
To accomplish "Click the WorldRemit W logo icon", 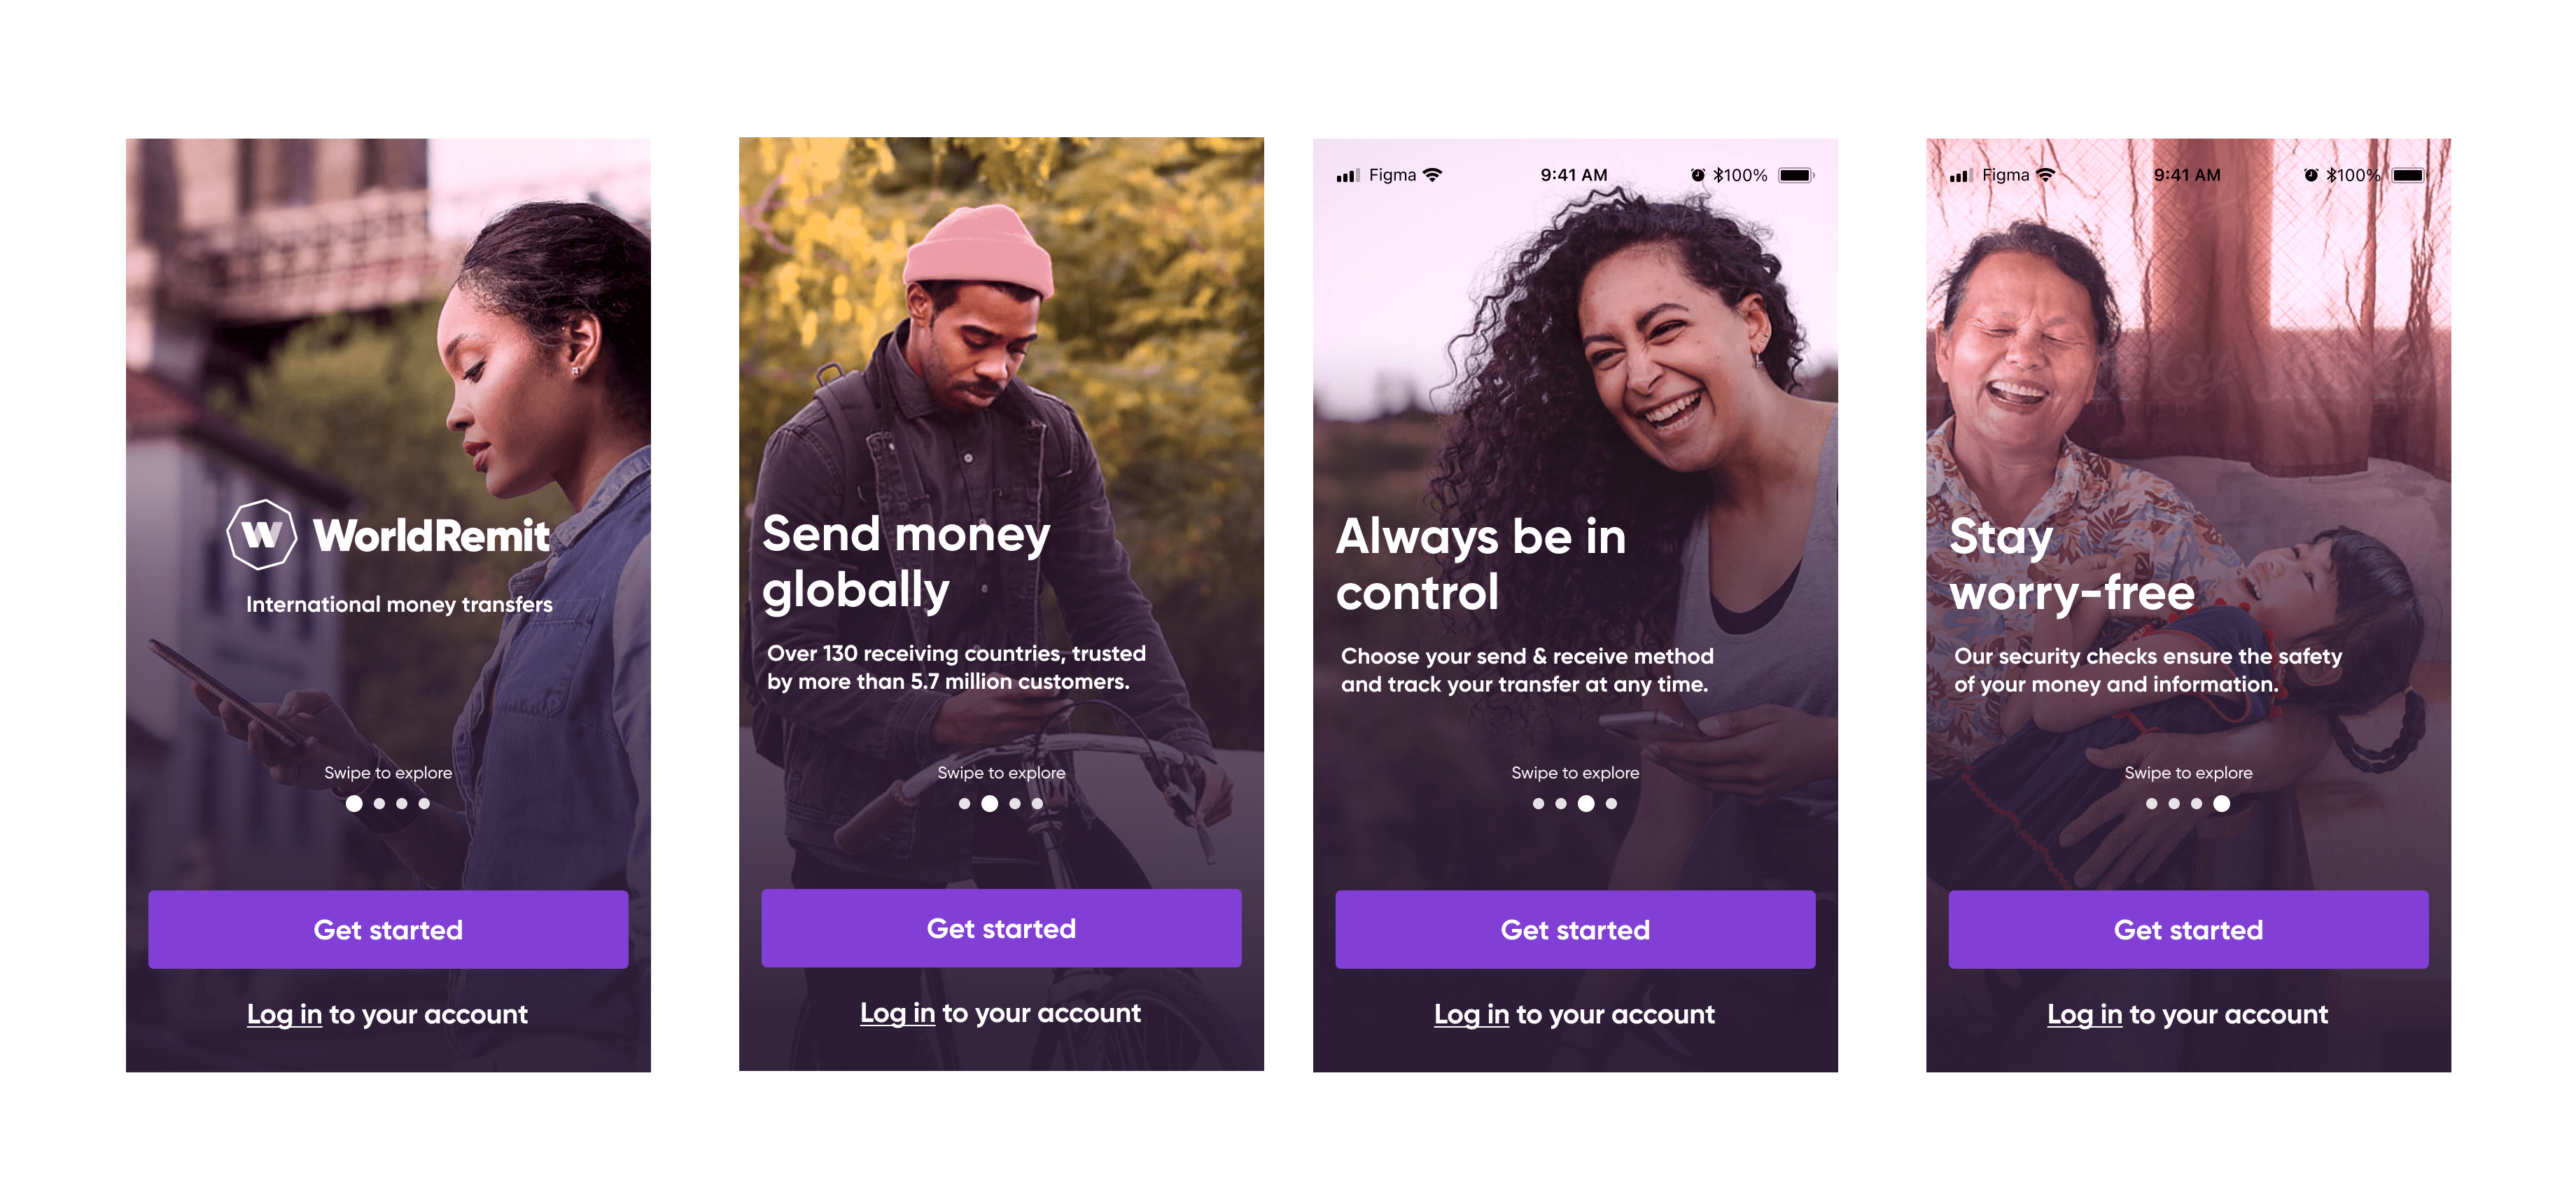I will [x=262, y=535].
